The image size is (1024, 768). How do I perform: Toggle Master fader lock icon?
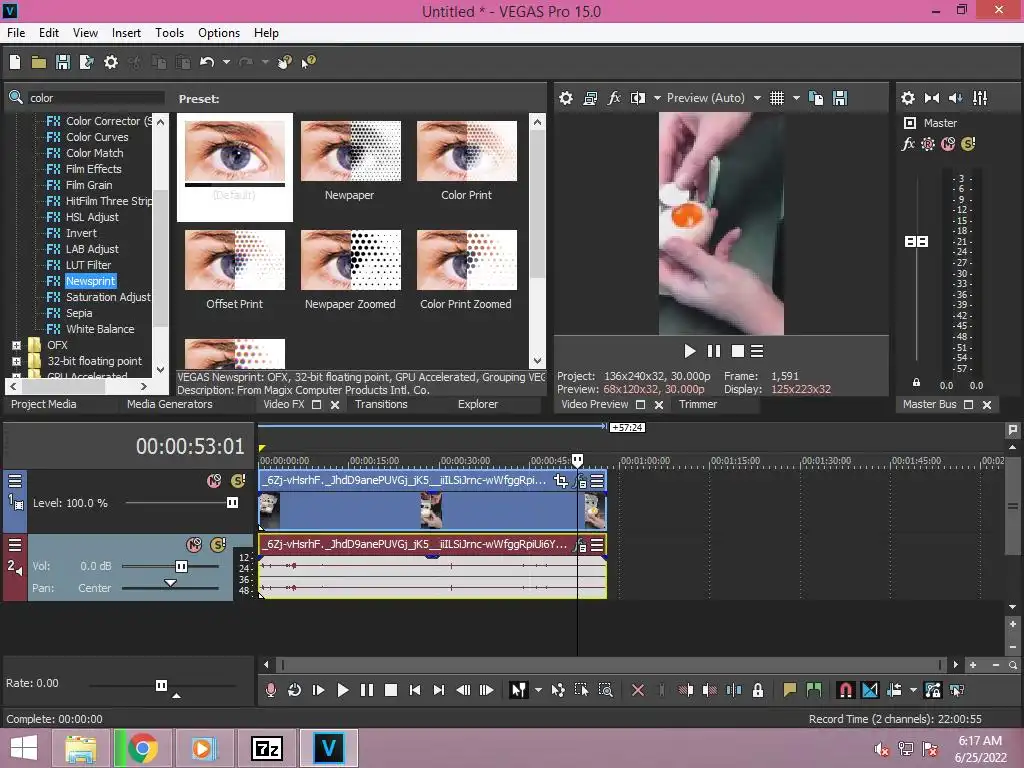916,383
